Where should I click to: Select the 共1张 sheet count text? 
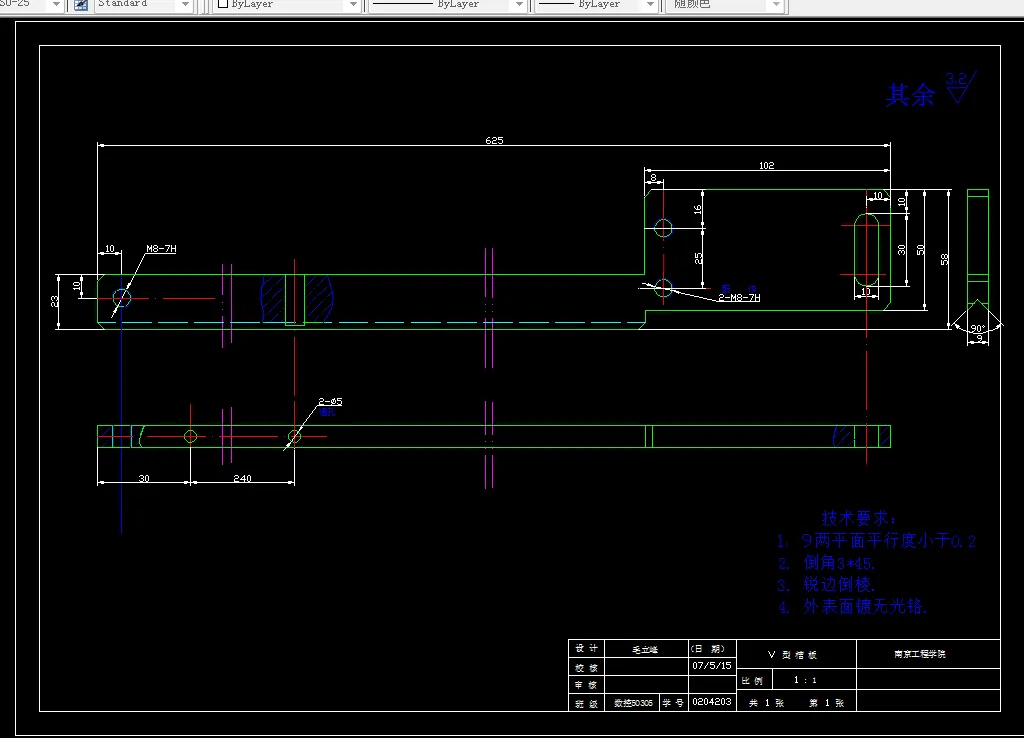point(766,703)
